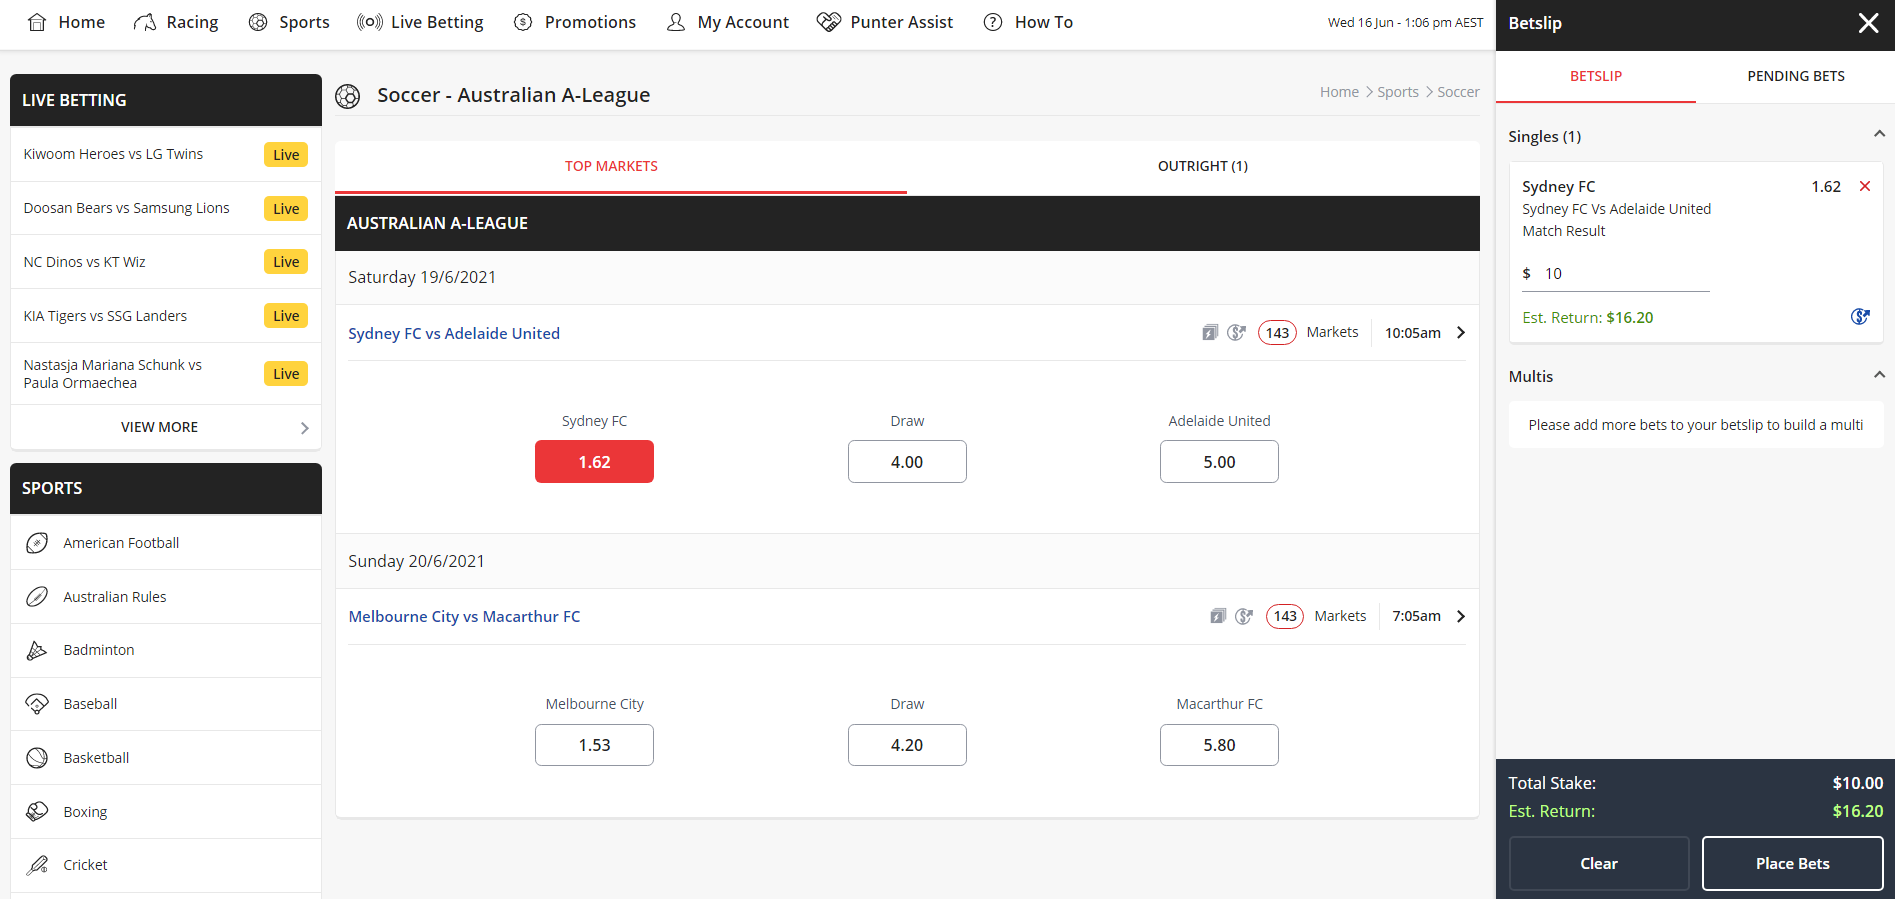Click the Boxing glove icon
The height and width of the screenshot is (899, 1895).
click(37, 812)
